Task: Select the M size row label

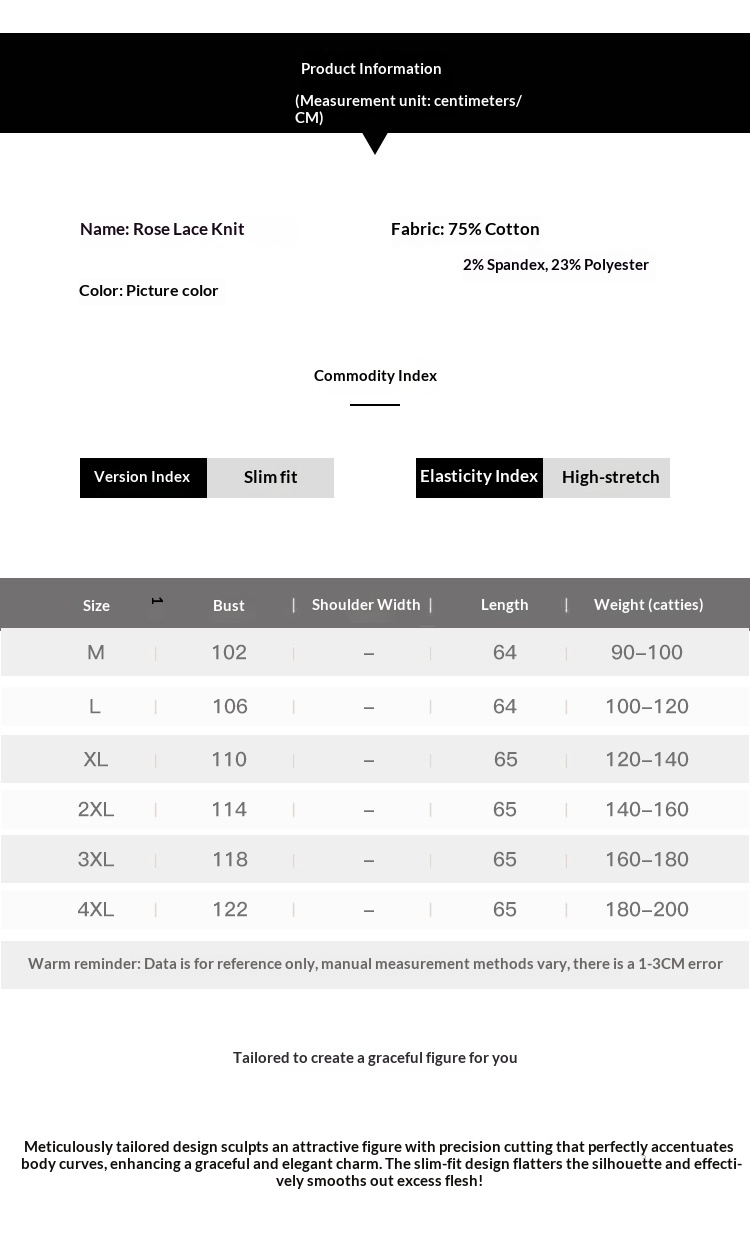Action: click(x=96, y=652)
